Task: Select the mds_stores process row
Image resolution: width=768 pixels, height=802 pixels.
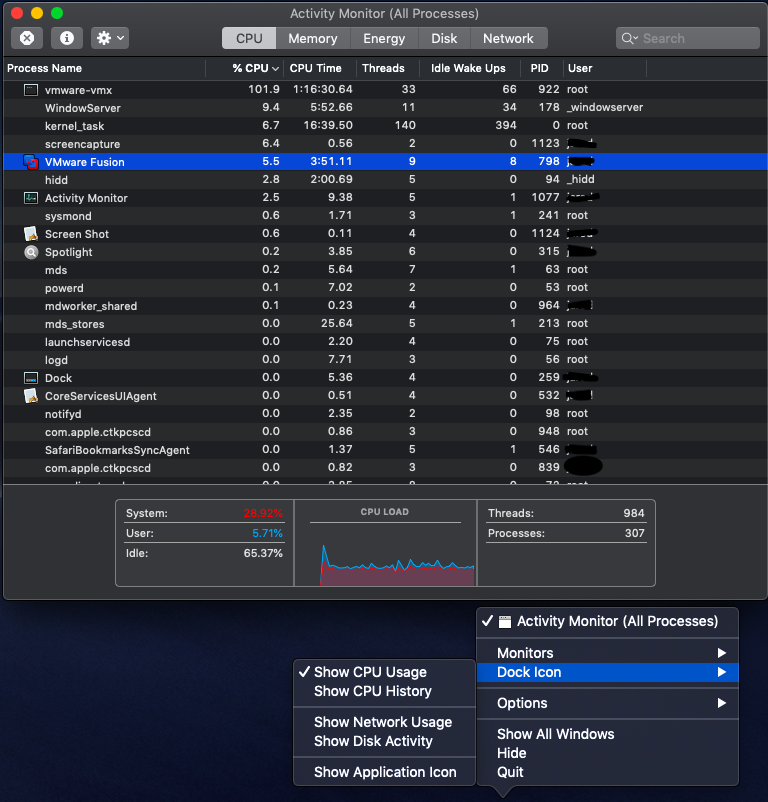Action: pyautogui.click(x=386, y=324)
